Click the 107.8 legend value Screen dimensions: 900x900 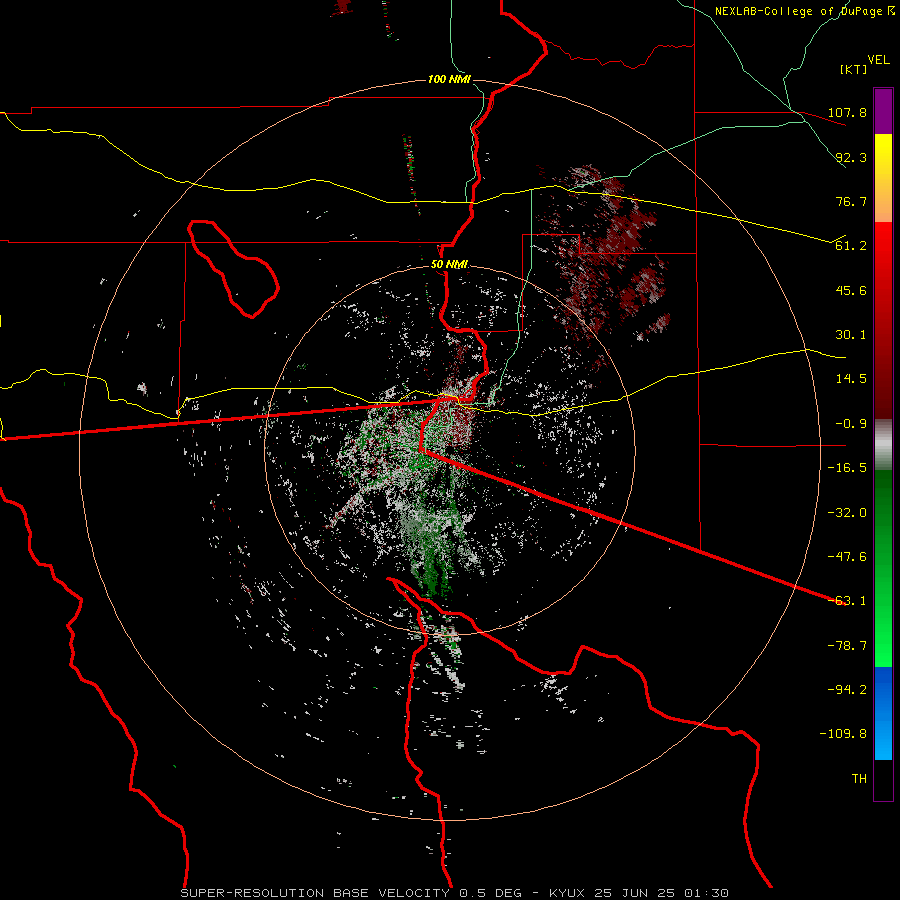pos(847,112)
